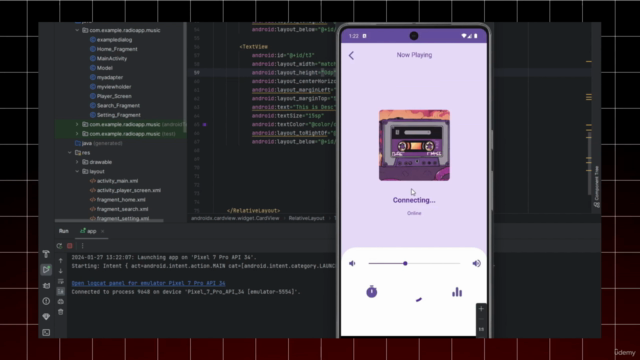The height and width of the screenshot is (360, 640).
Task: Click the up arrow in Run console
Action: pyautogui.click(x=61, y=260)
